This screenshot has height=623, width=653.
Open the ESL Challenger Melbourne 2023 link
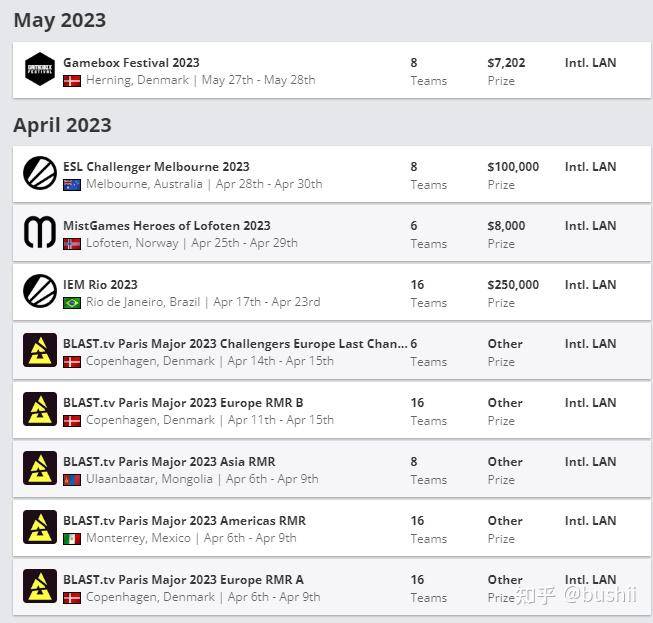(x=156, y=167)
